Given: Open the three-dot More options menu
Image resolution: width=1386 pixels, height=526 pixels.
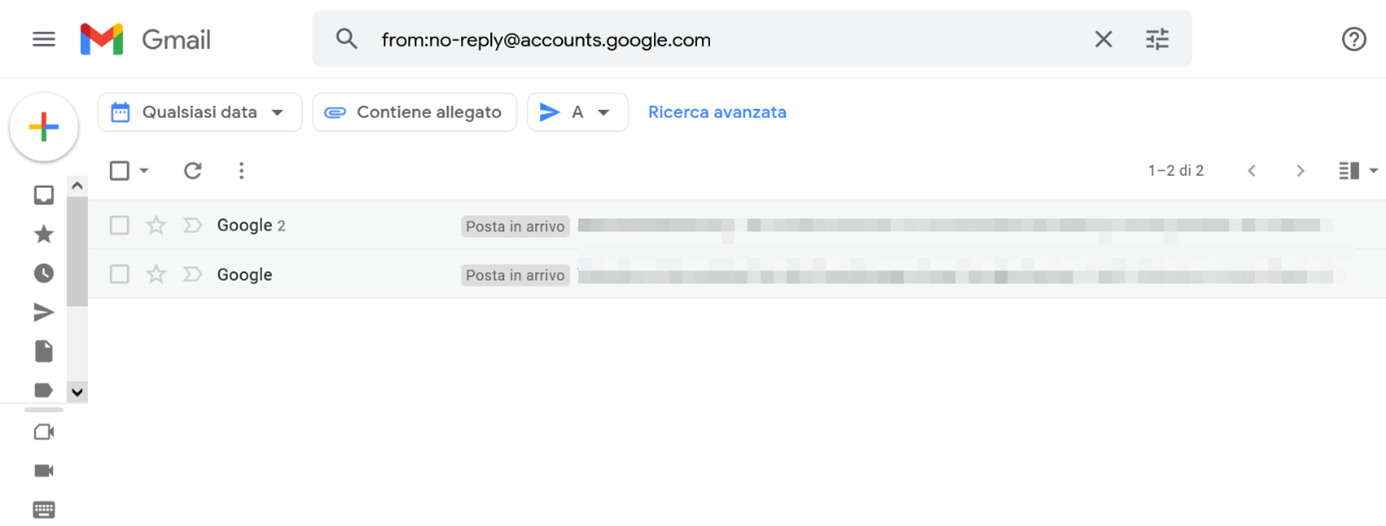Looking at the screenshot, I should [241, 171].
